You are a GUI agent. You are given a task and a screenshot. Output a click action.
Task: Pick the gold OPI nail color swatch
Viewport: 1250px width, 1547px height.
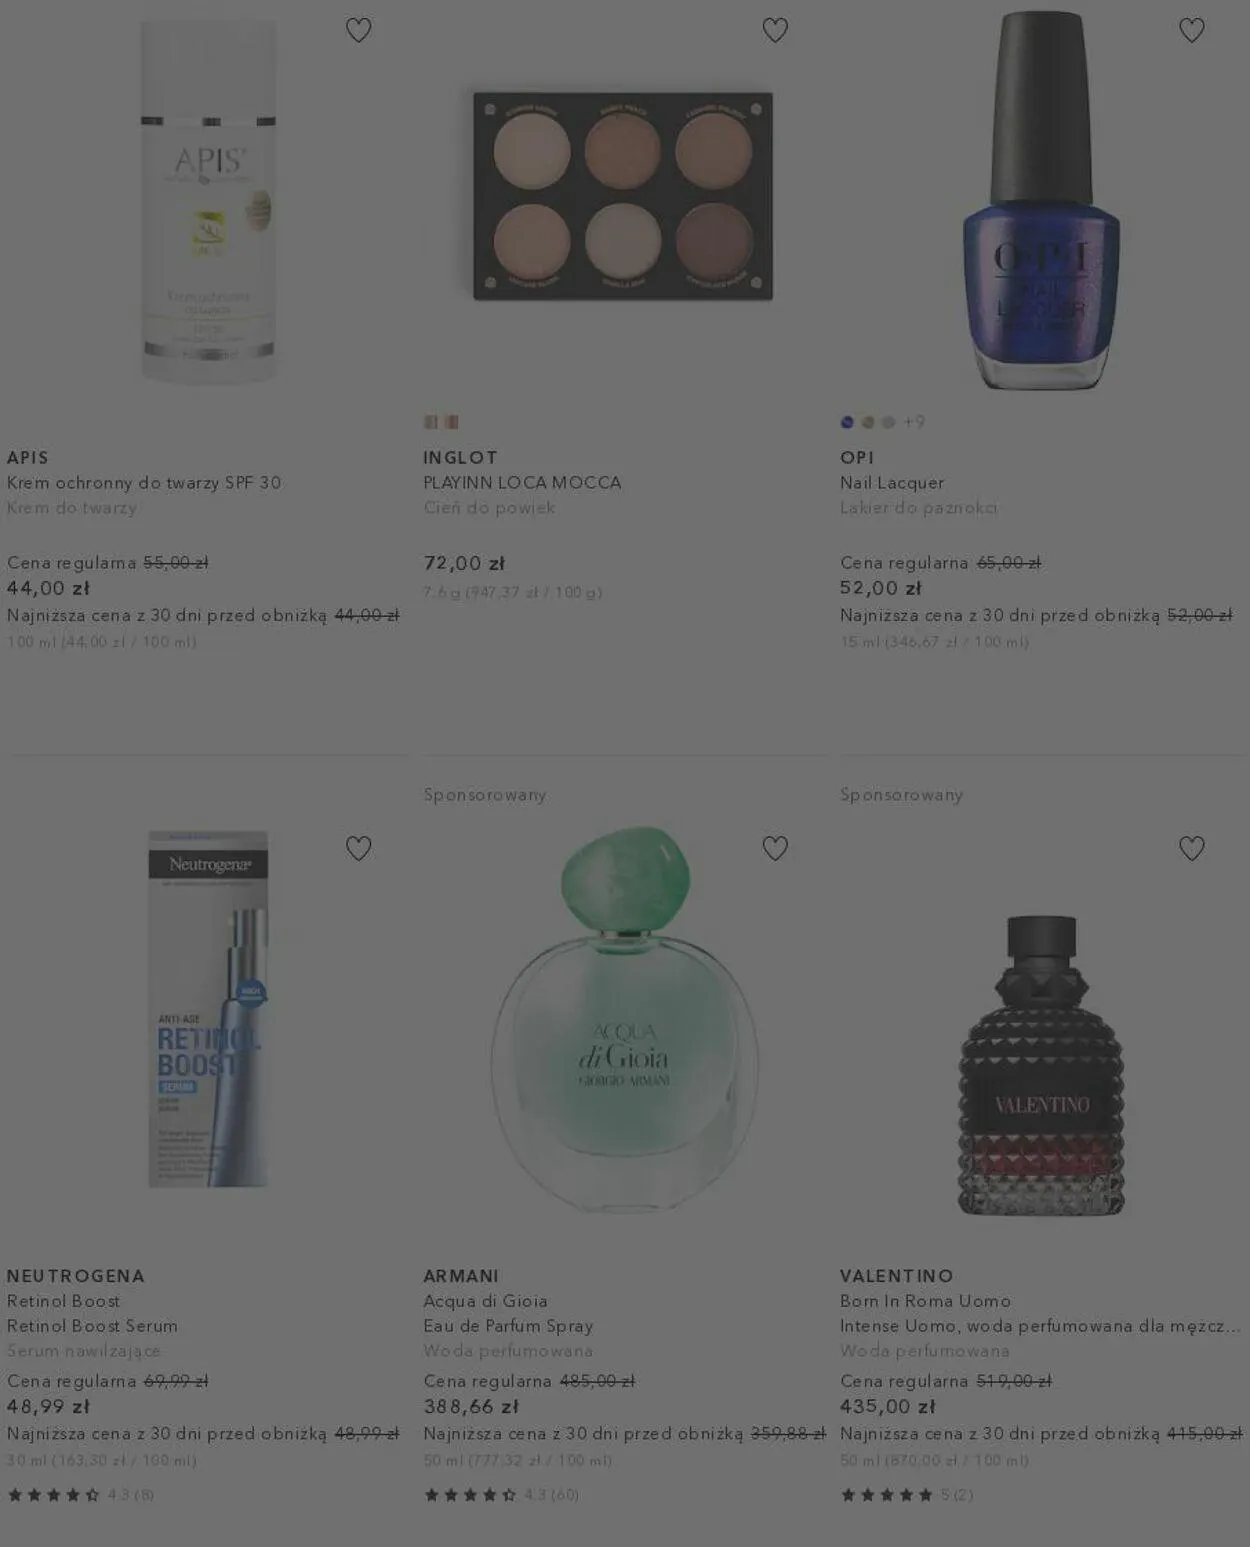point(868,422)
